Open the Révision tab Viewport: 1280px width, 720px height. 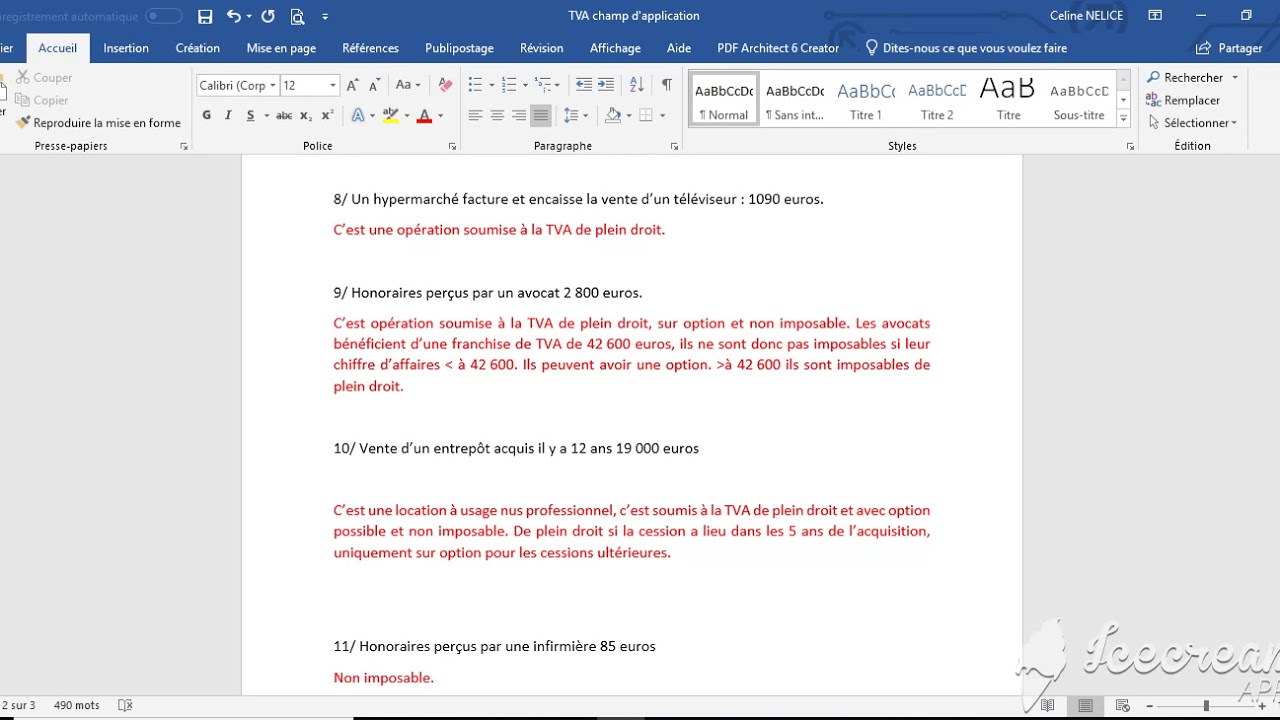click(541, 48)
